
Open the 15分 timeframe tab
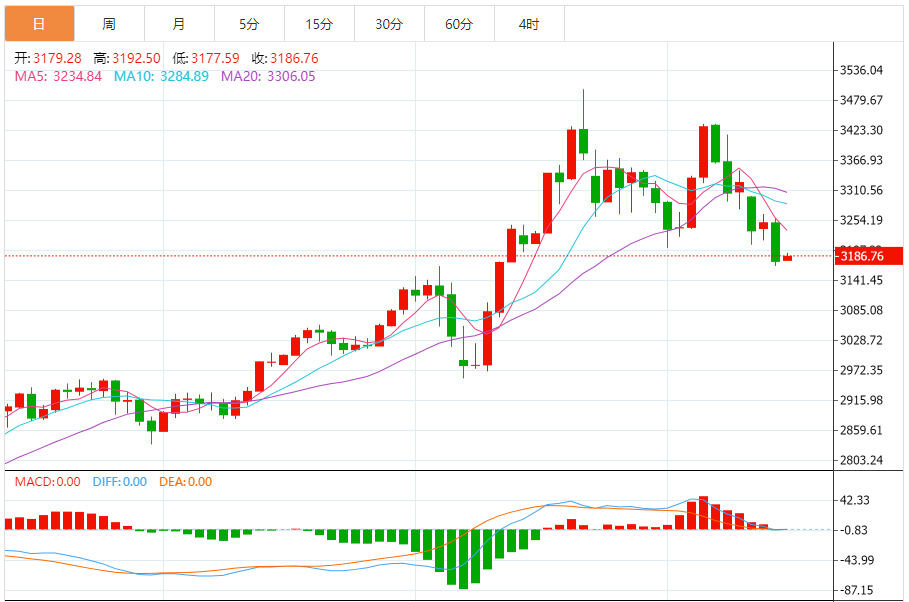319,24
